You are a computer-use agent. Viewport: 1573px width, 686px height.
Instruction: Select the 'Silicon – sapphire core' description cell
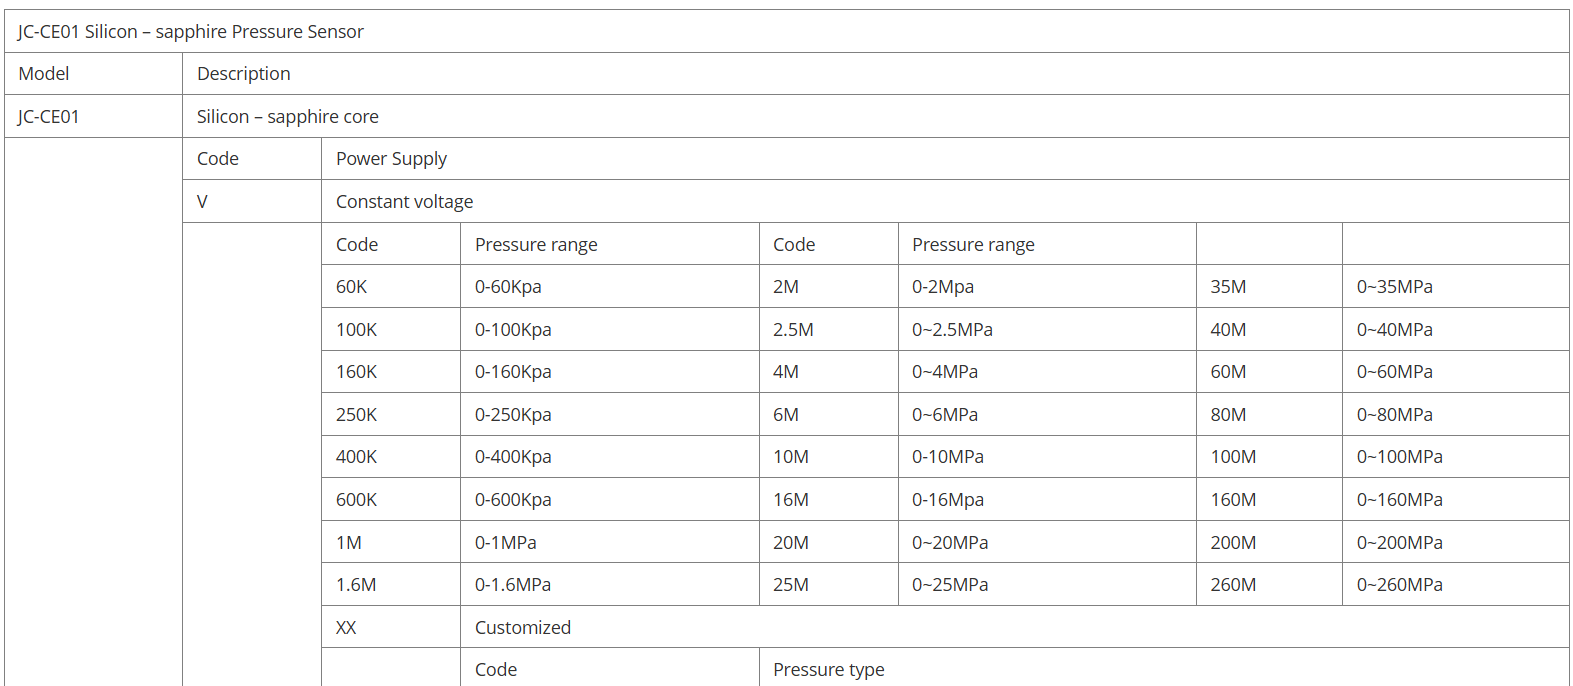(287, 117)
